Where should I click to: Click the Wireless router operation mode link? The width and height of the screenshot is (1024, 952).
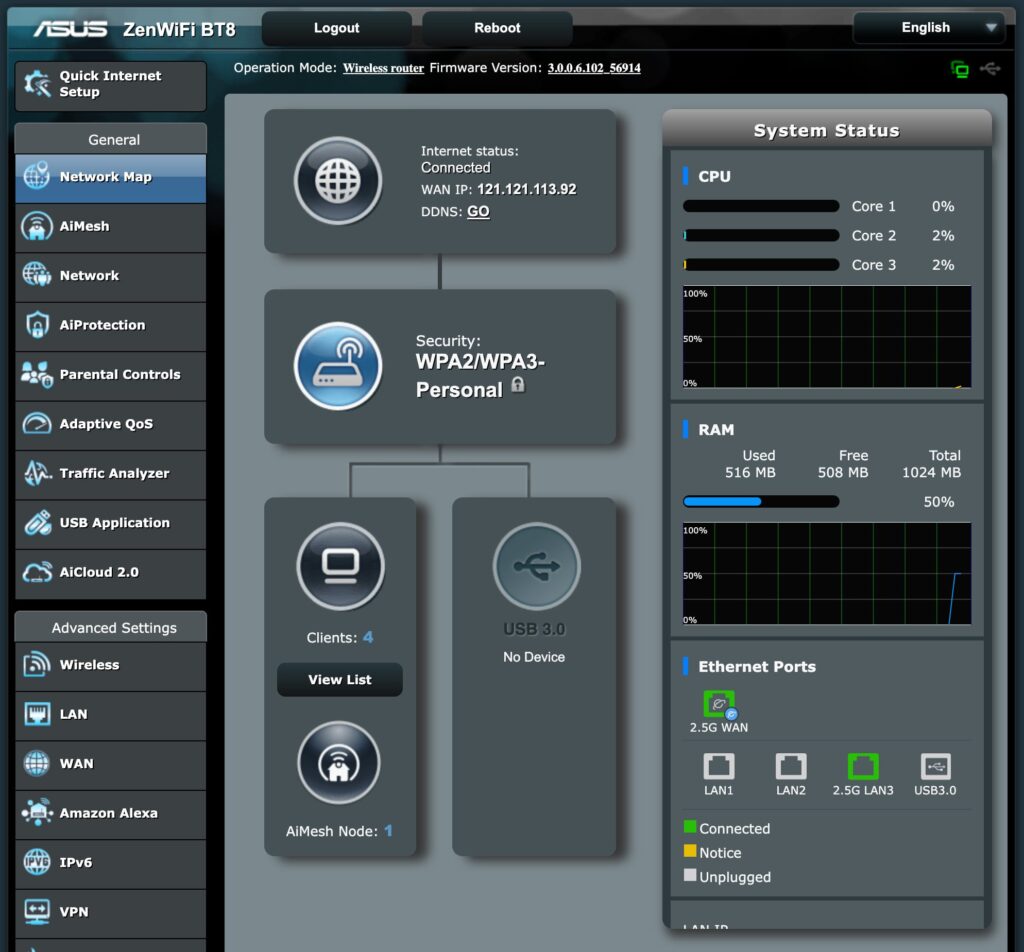pos(383,68)
